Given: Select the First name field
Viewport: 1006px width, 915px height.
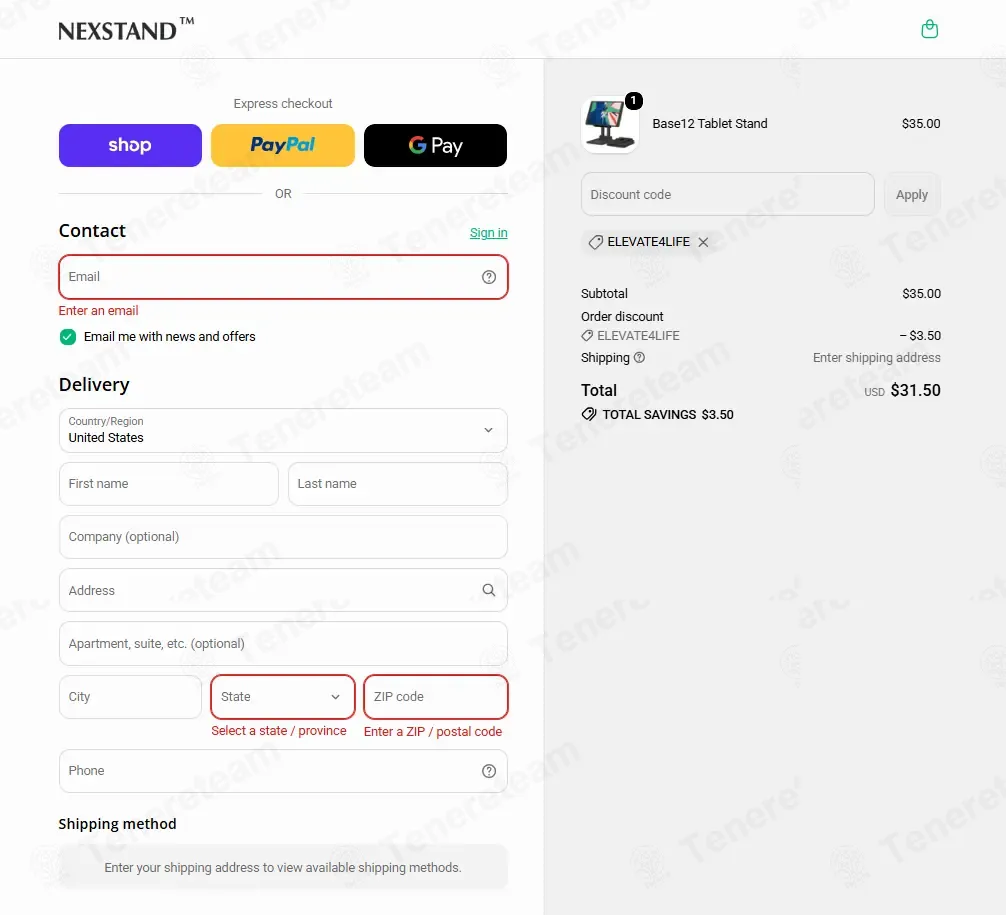Looking at the screenshot, I should pyautogui.click(x=169, y=484).
